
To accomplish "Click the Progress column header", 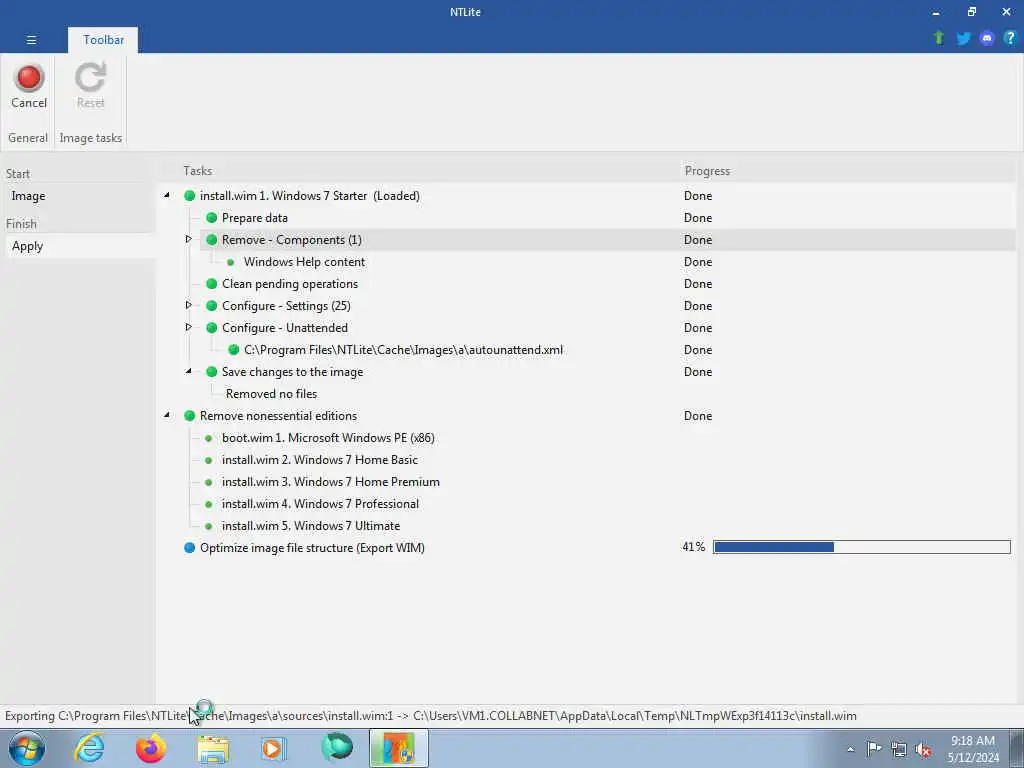I will [x=707, y=170].
